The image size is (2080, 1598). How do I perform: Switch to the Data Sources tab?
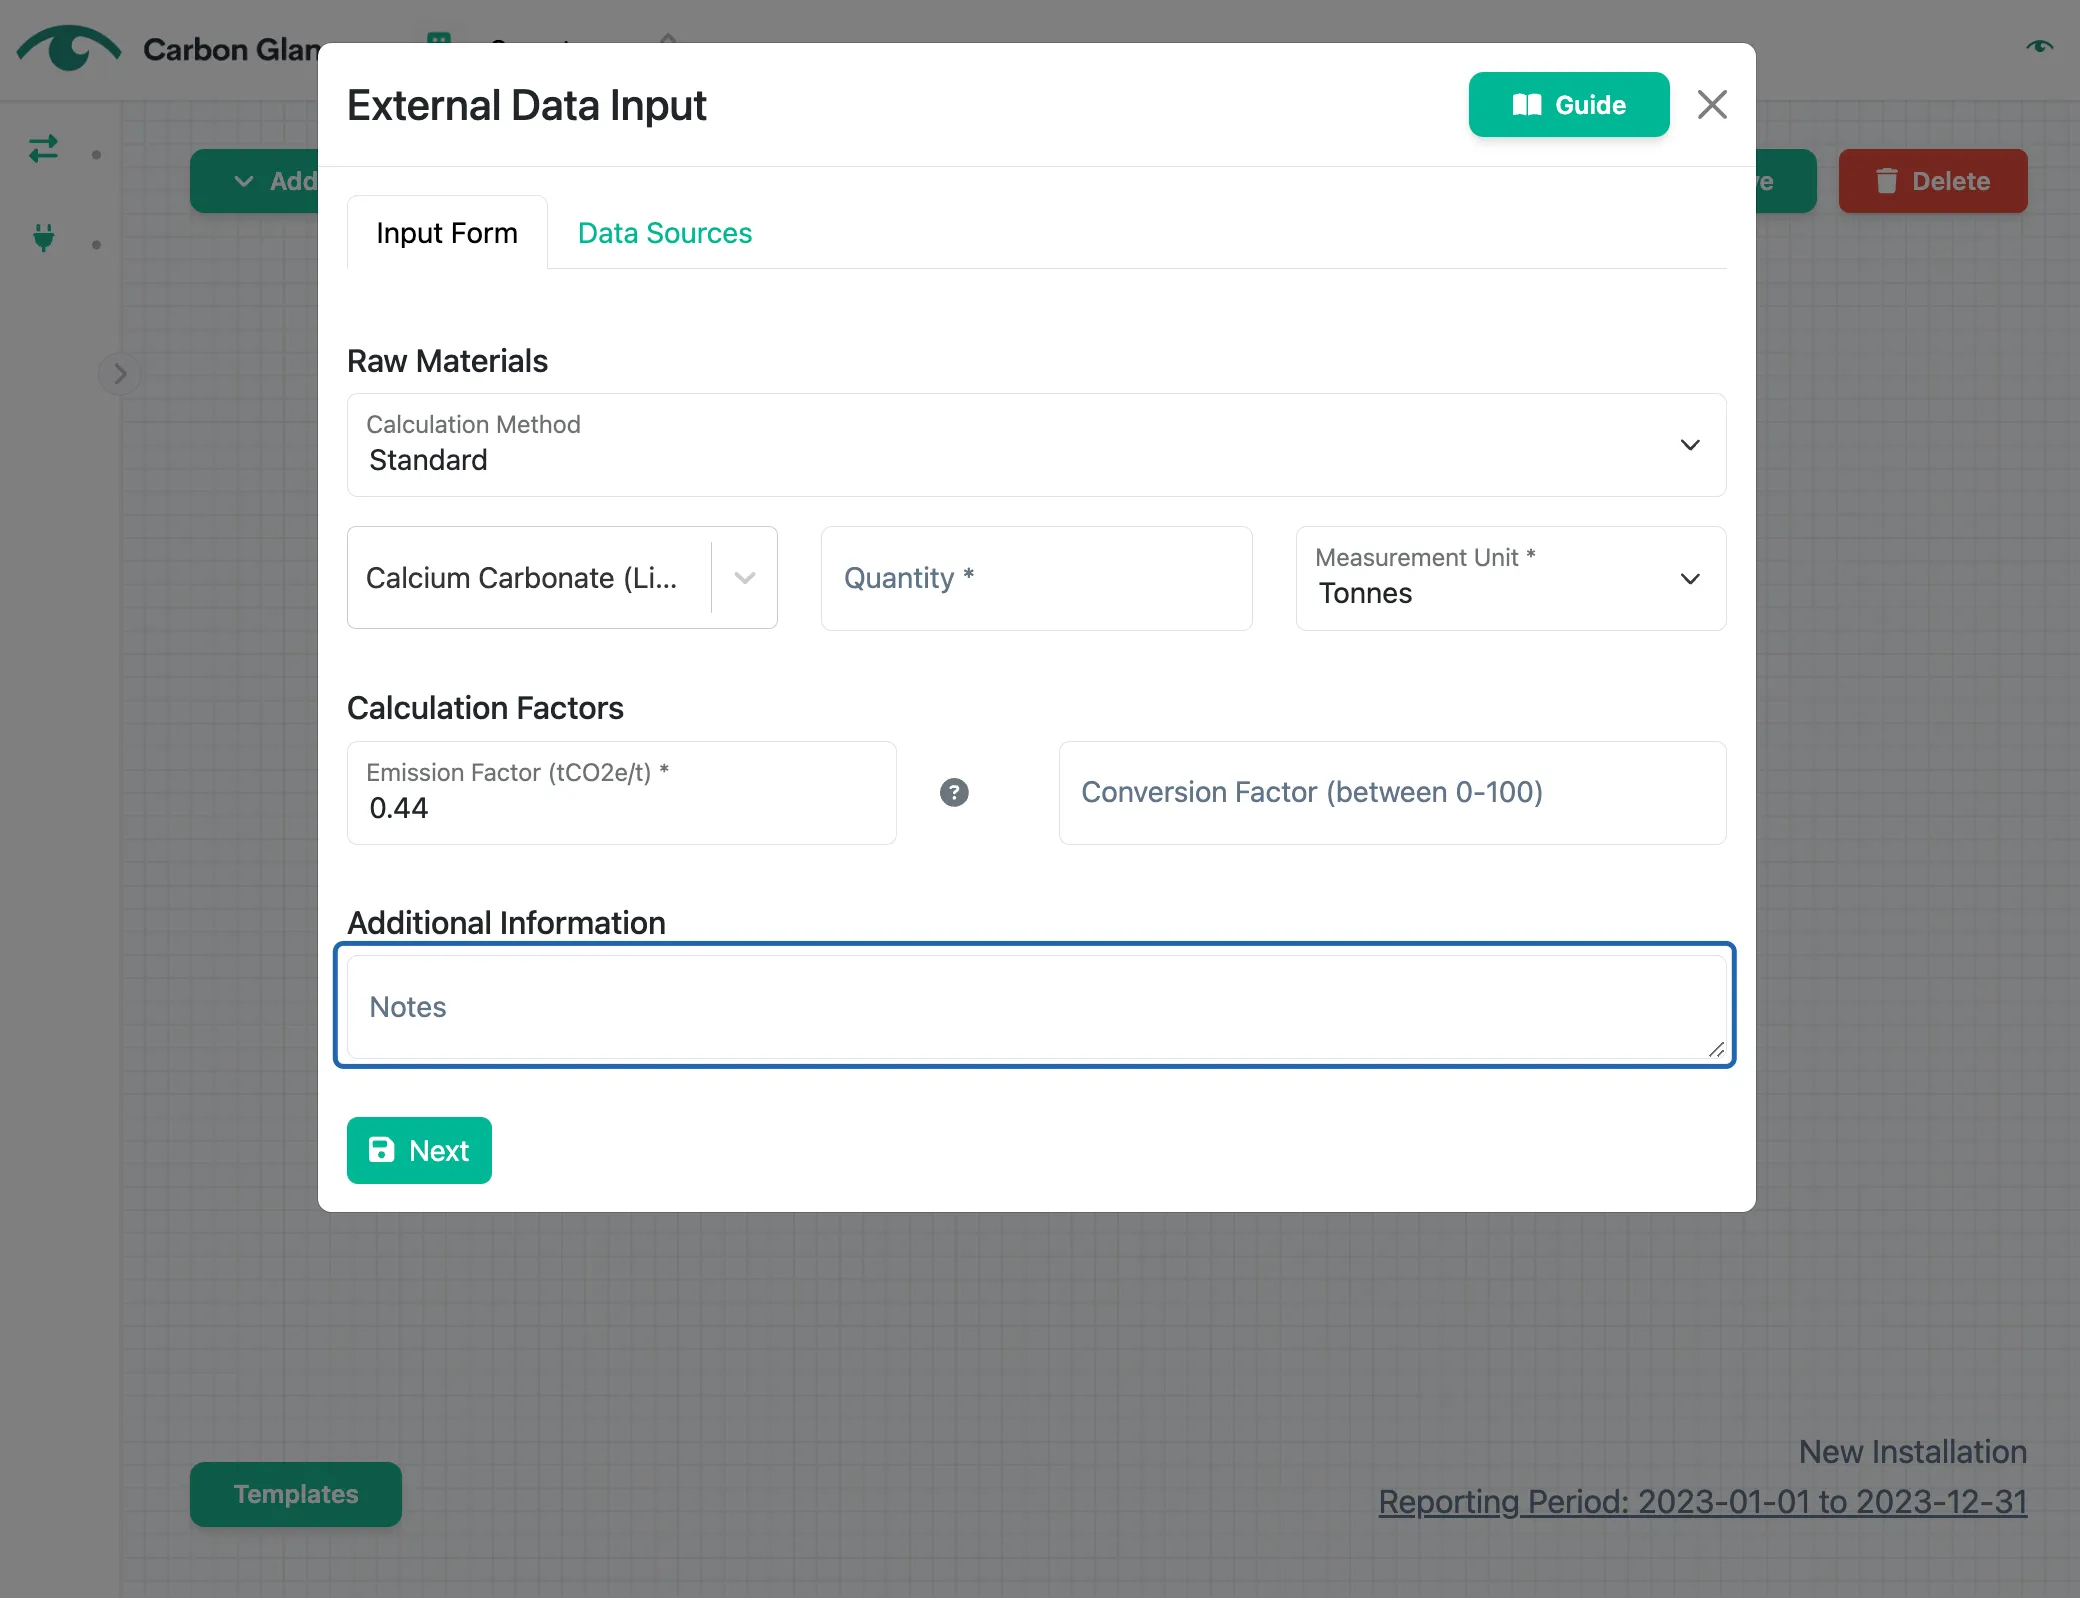665,233
